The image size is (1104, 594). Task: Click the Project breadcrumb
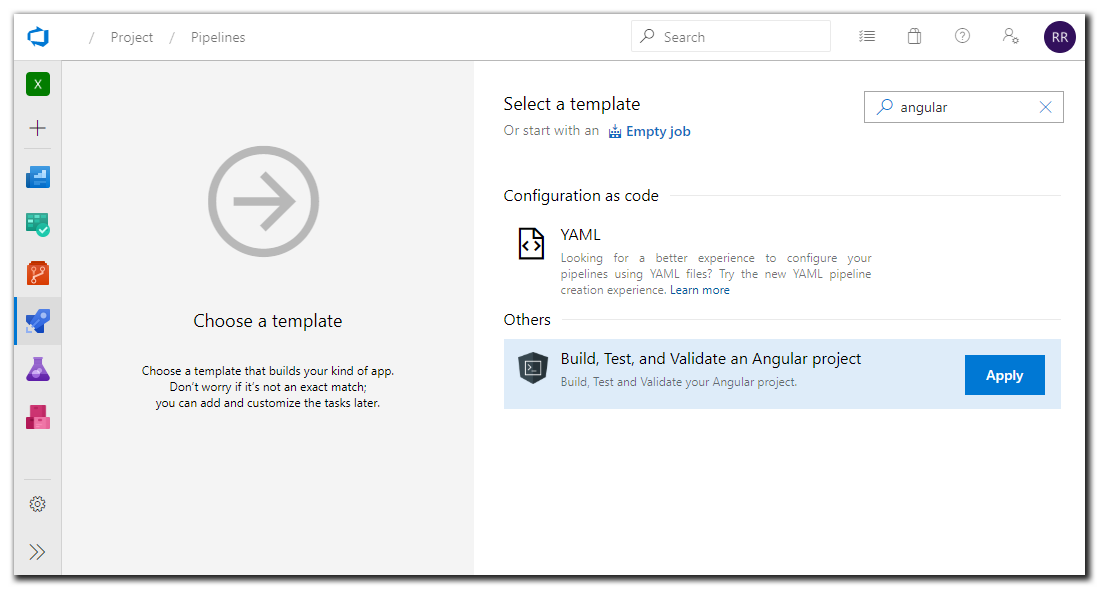tap(132, 37)
